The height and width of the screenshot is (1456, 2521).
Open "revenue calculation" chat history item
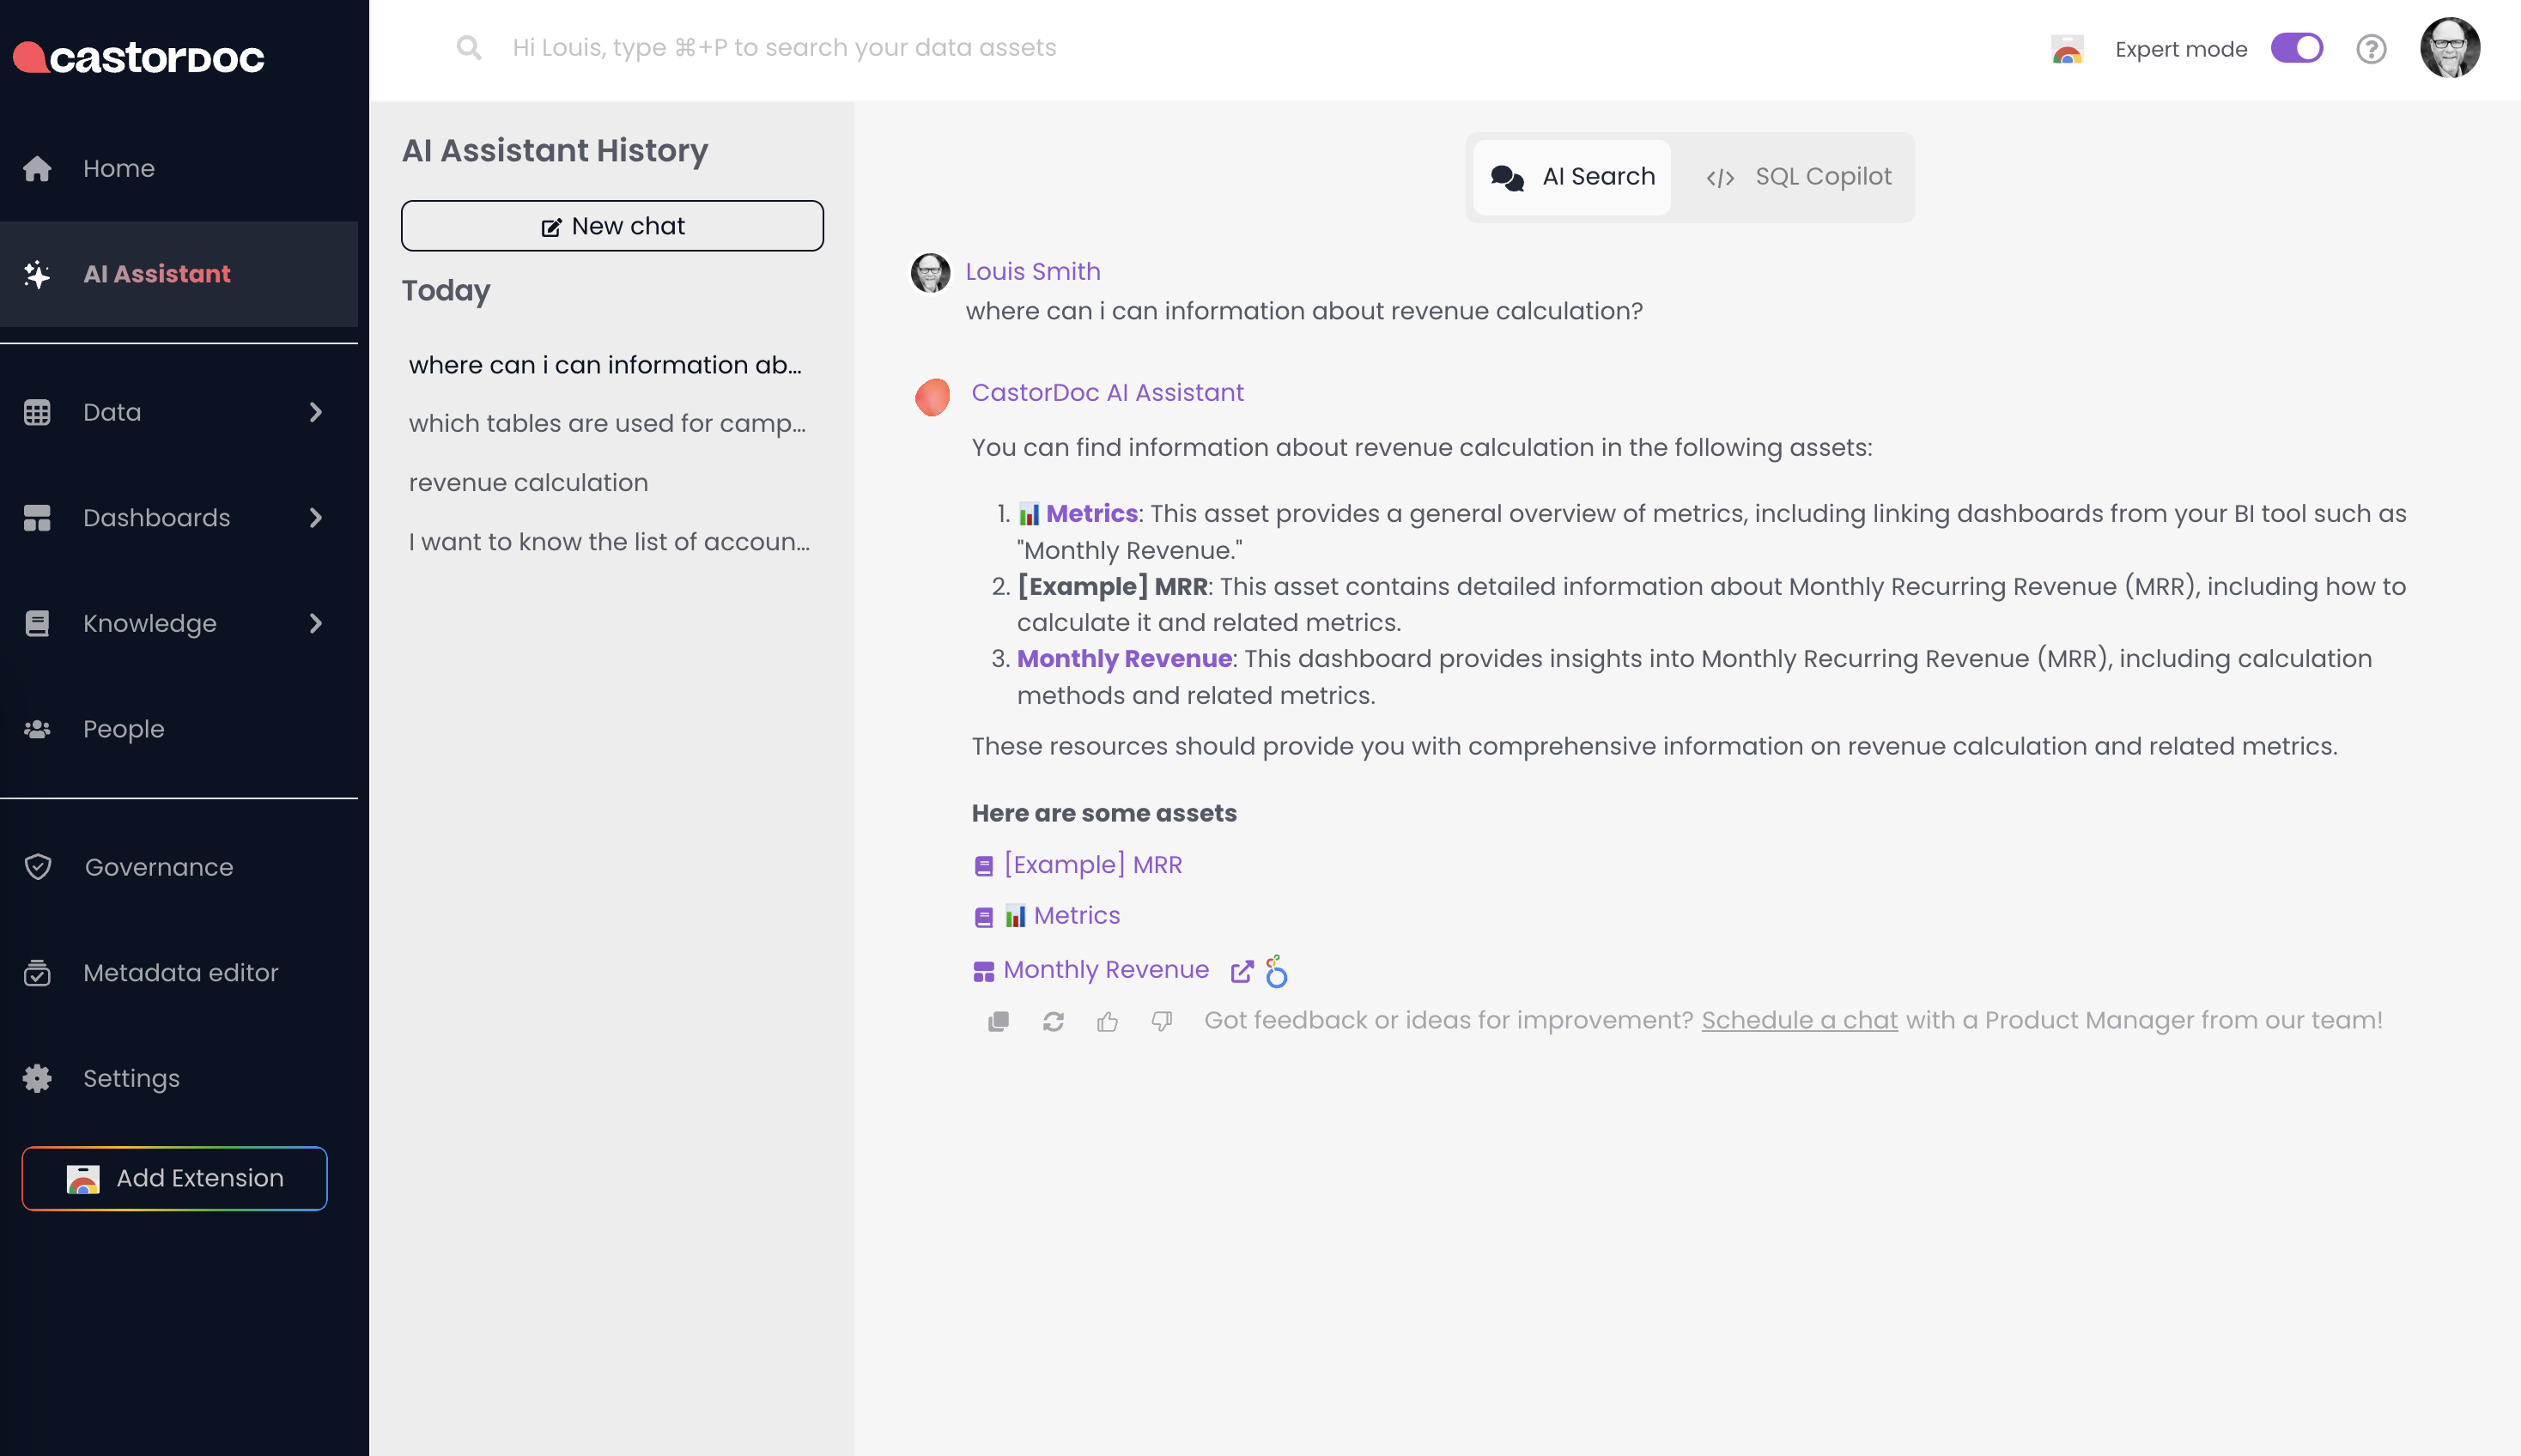(x=528, y=482)
